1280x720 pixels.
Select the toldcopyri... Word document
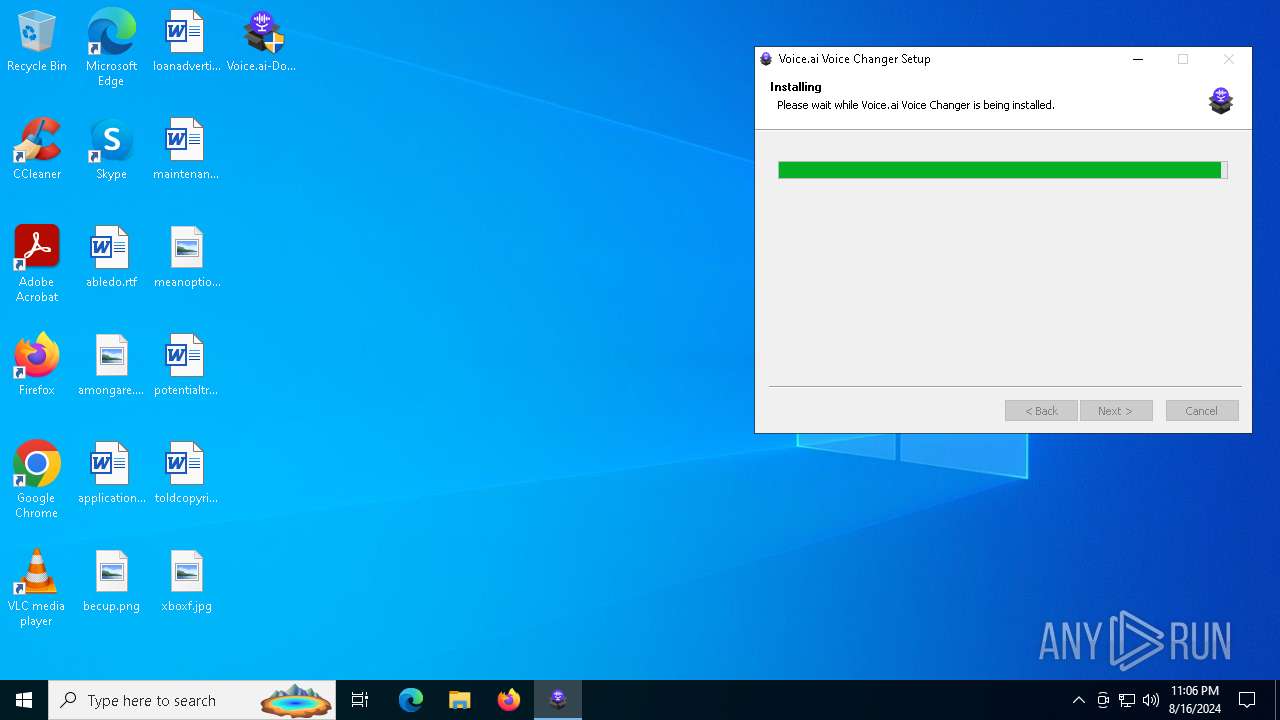[186, 473]
